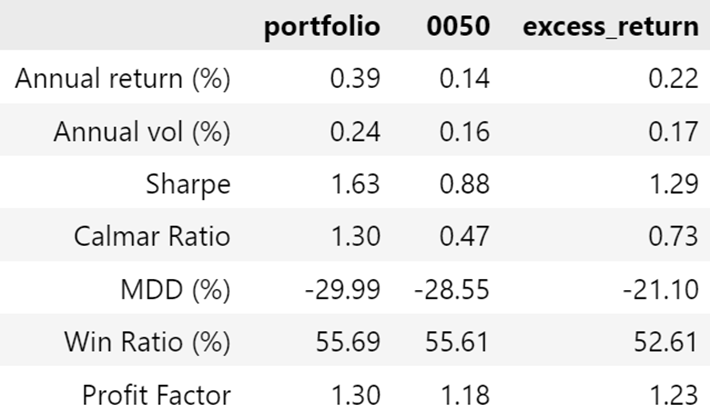Image resolution: width=710 pixels, height=417 pixels.
Task: Select the 0050 Profit Factor value 1.18
Action: coord(462,395)
